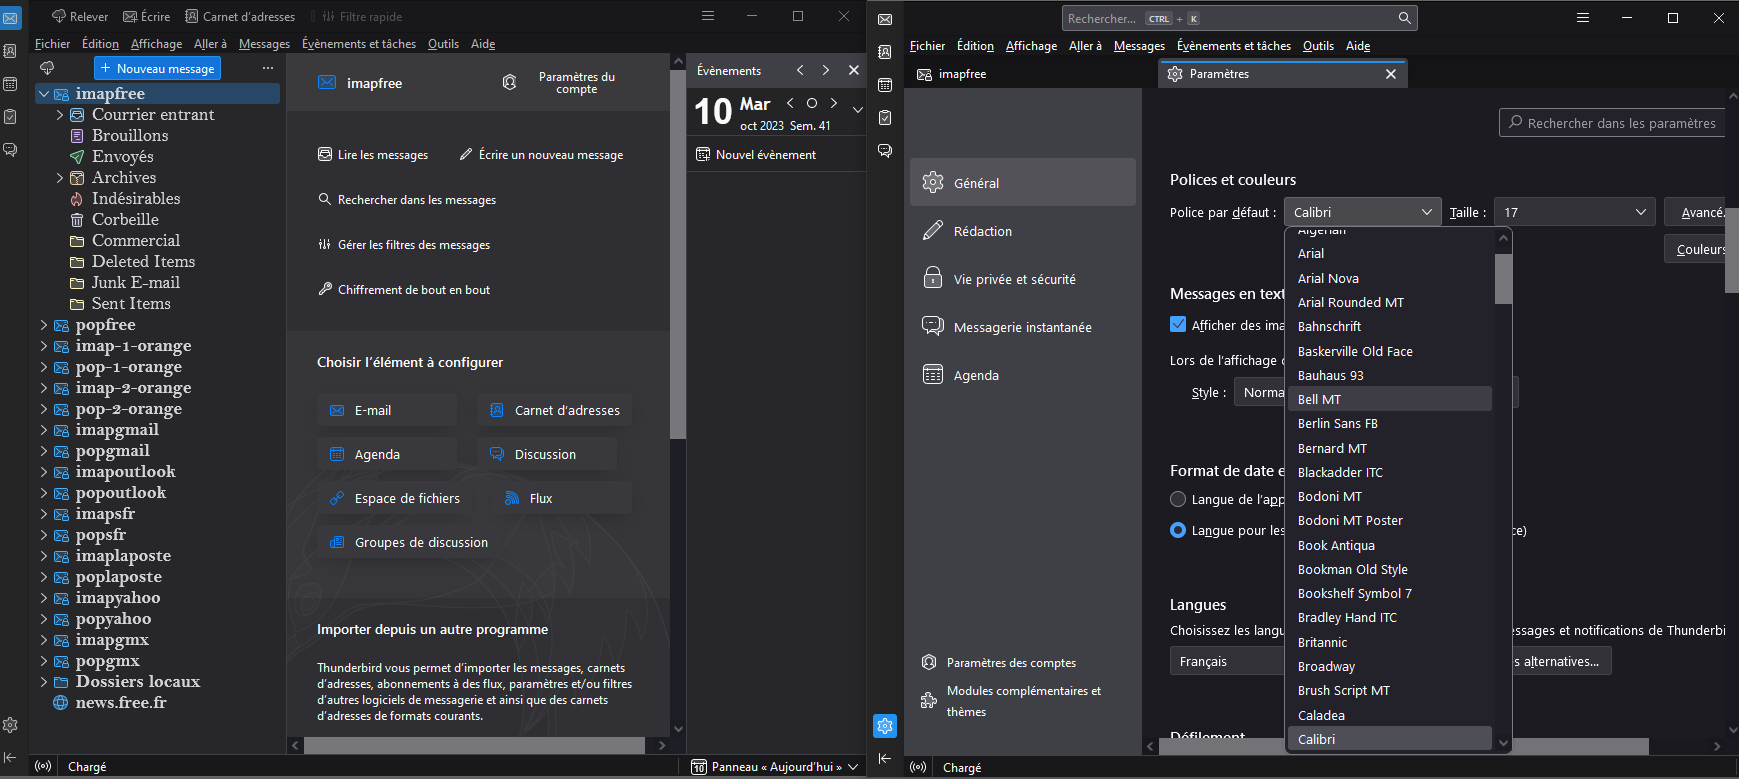Viewport: 1739px width, 779px height.
Task: Collapse the spaces toolbar in the main window
Action: (10, 757)
